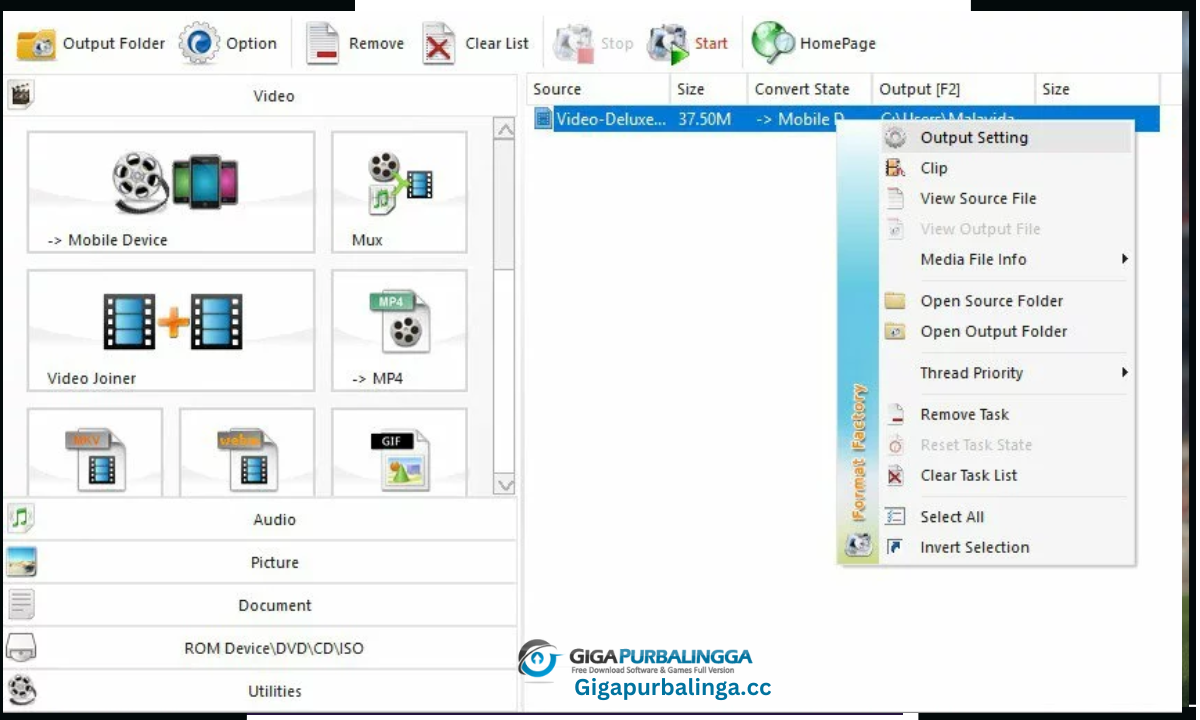
Task: Open the Media File Info submenu
Action: coord(1006,259)
